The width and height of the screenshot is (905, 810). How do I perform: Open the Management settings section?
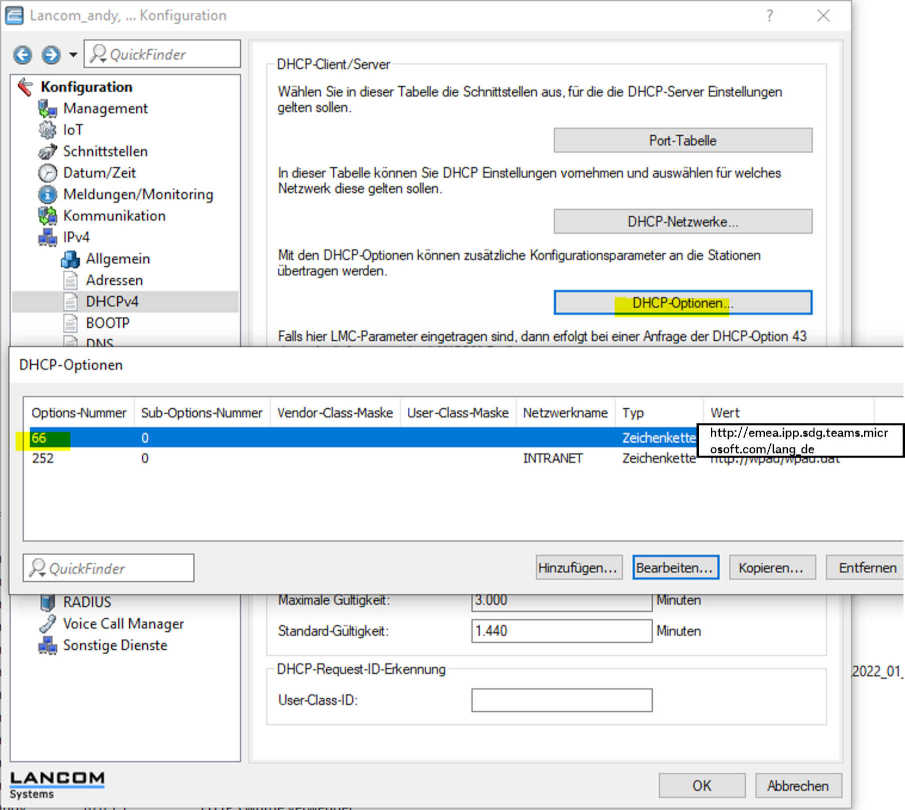(x=105, y=108)
